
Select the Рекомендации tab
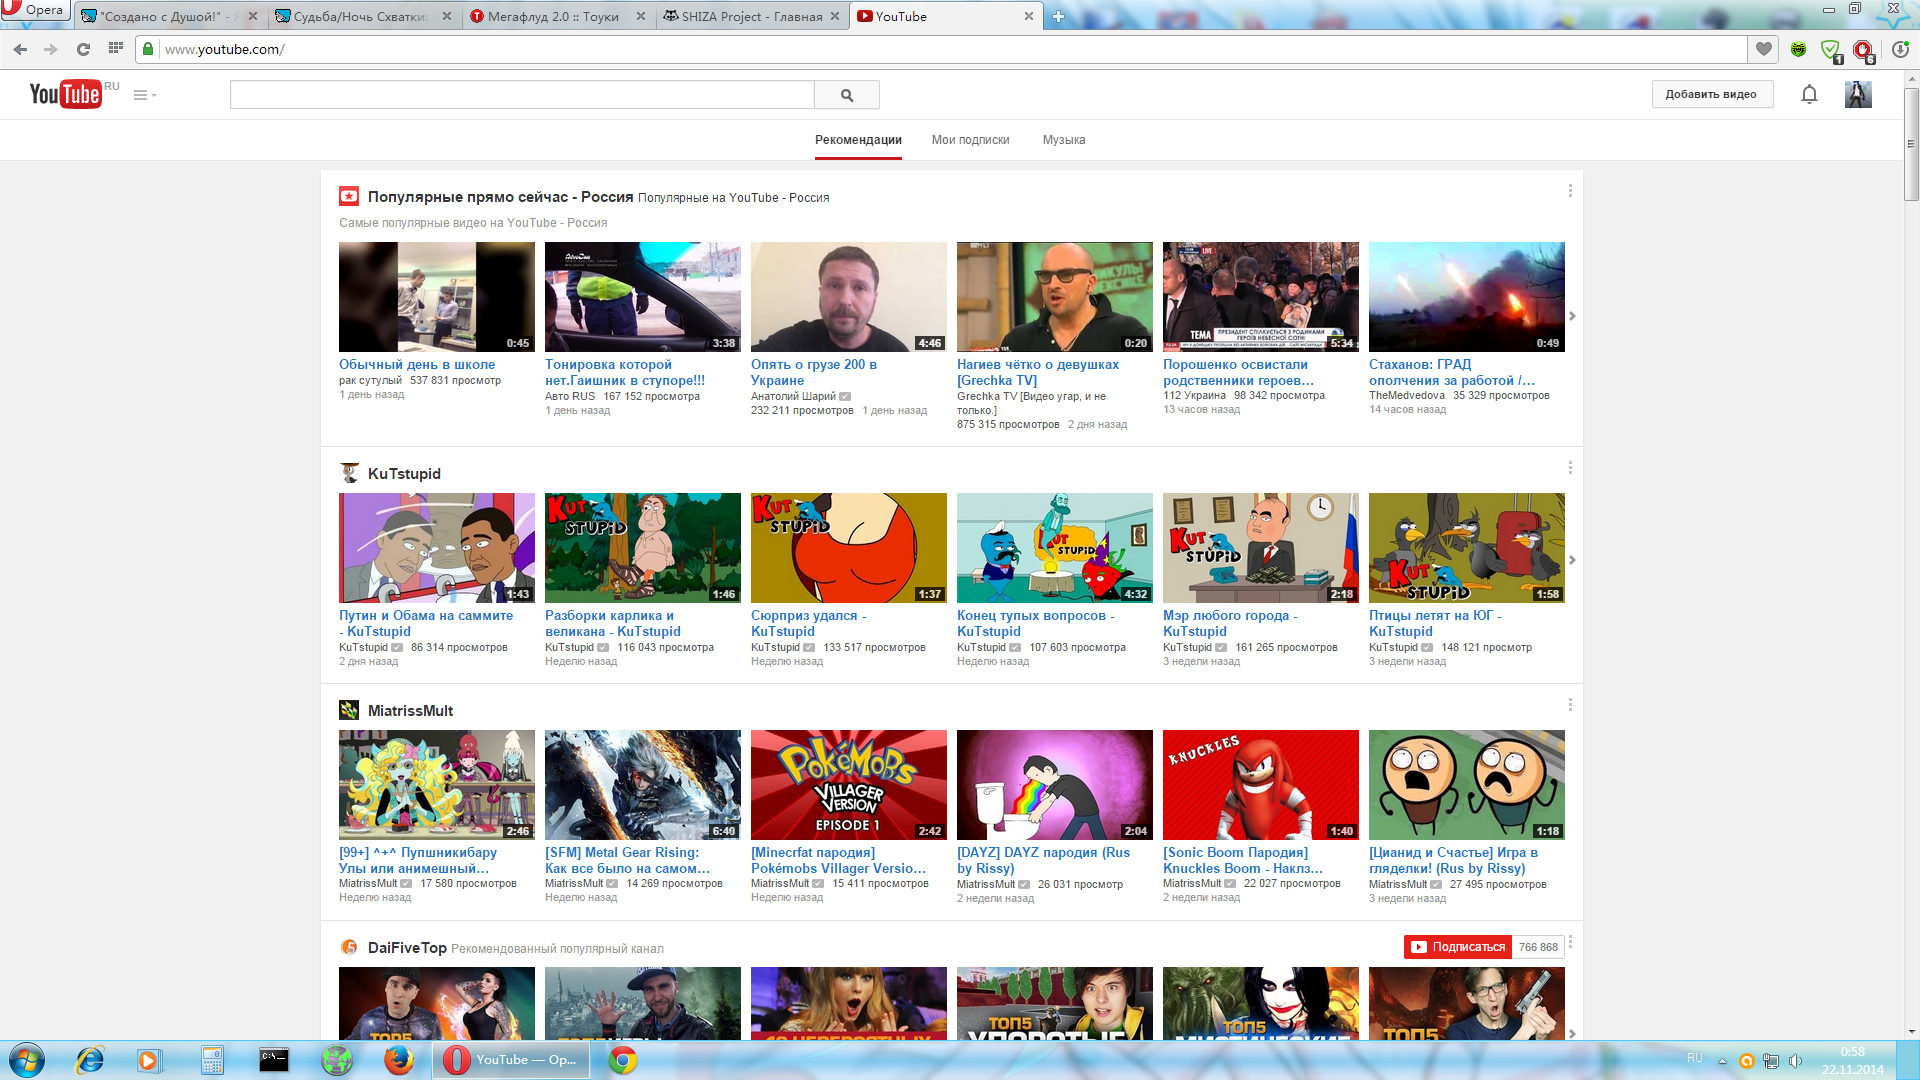tap(858, 140)
